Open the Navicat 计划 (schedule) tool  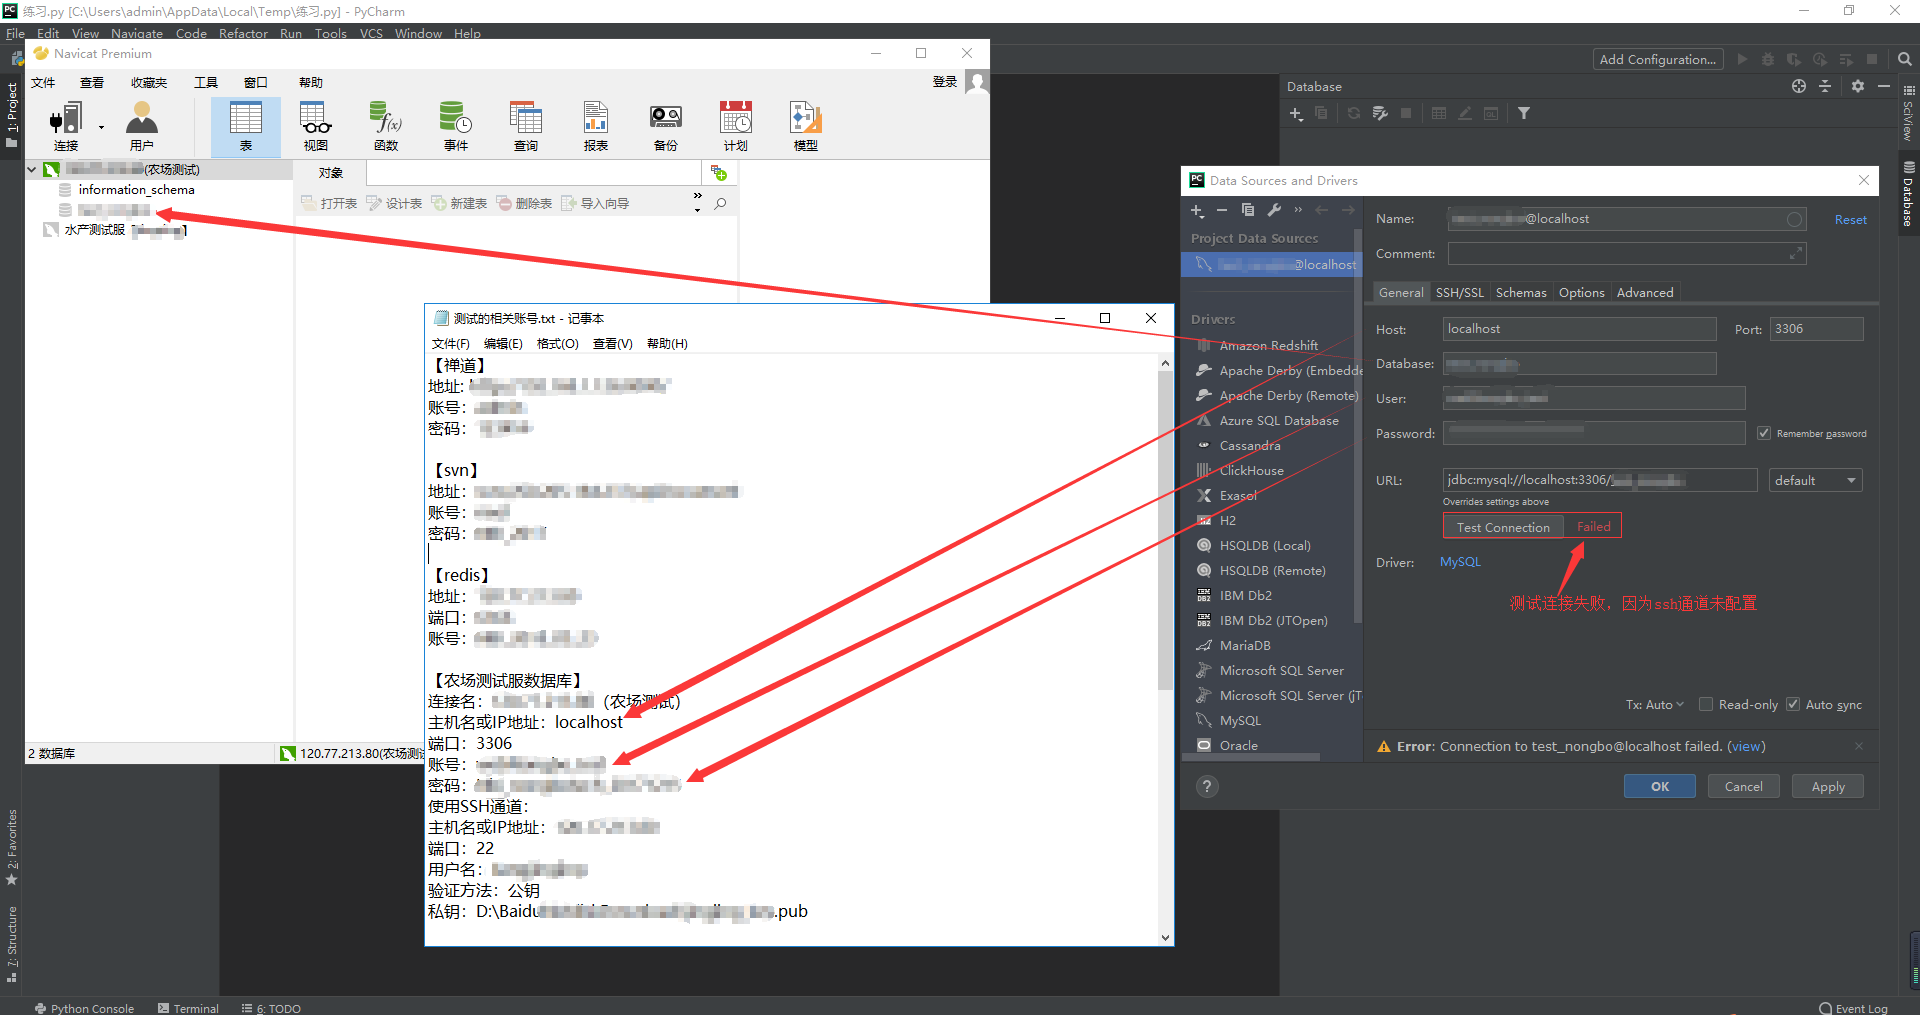click(736, 126)
